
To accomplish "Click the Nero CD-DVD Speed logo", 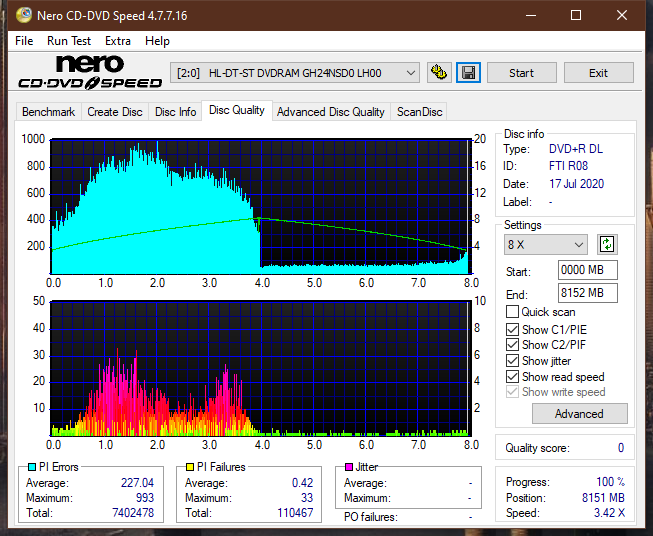I will (x=90, y=72).
